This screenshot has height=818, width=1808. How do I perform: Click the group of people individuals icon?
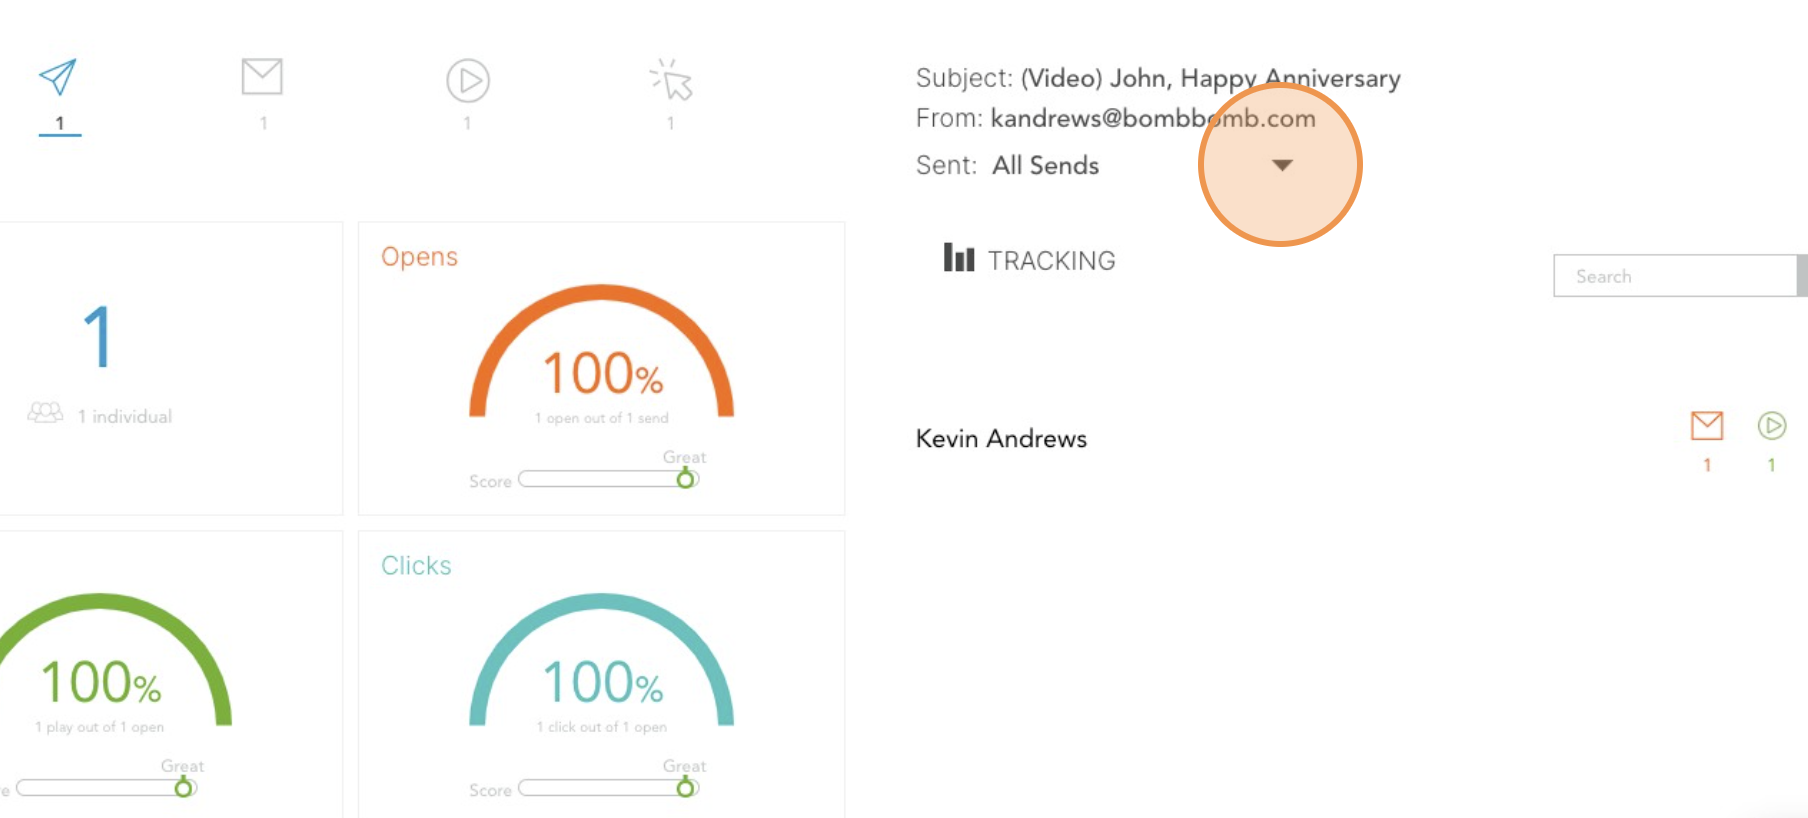(45, 412)
